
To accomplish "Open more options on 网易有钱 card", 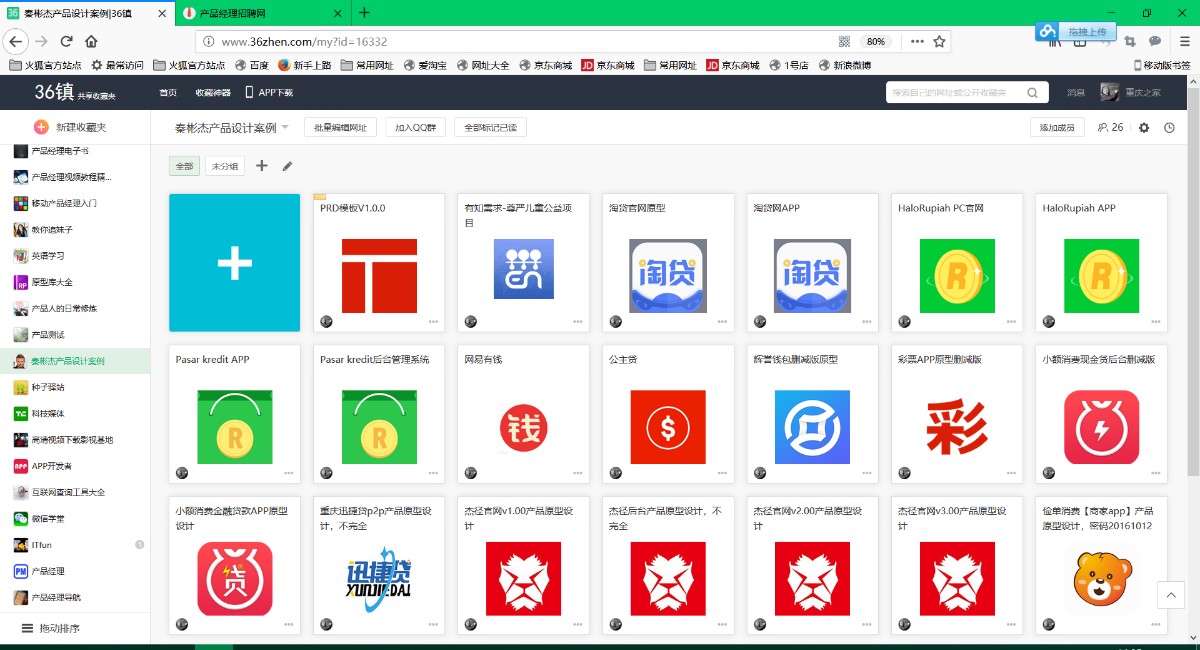I will coord(577,473).
